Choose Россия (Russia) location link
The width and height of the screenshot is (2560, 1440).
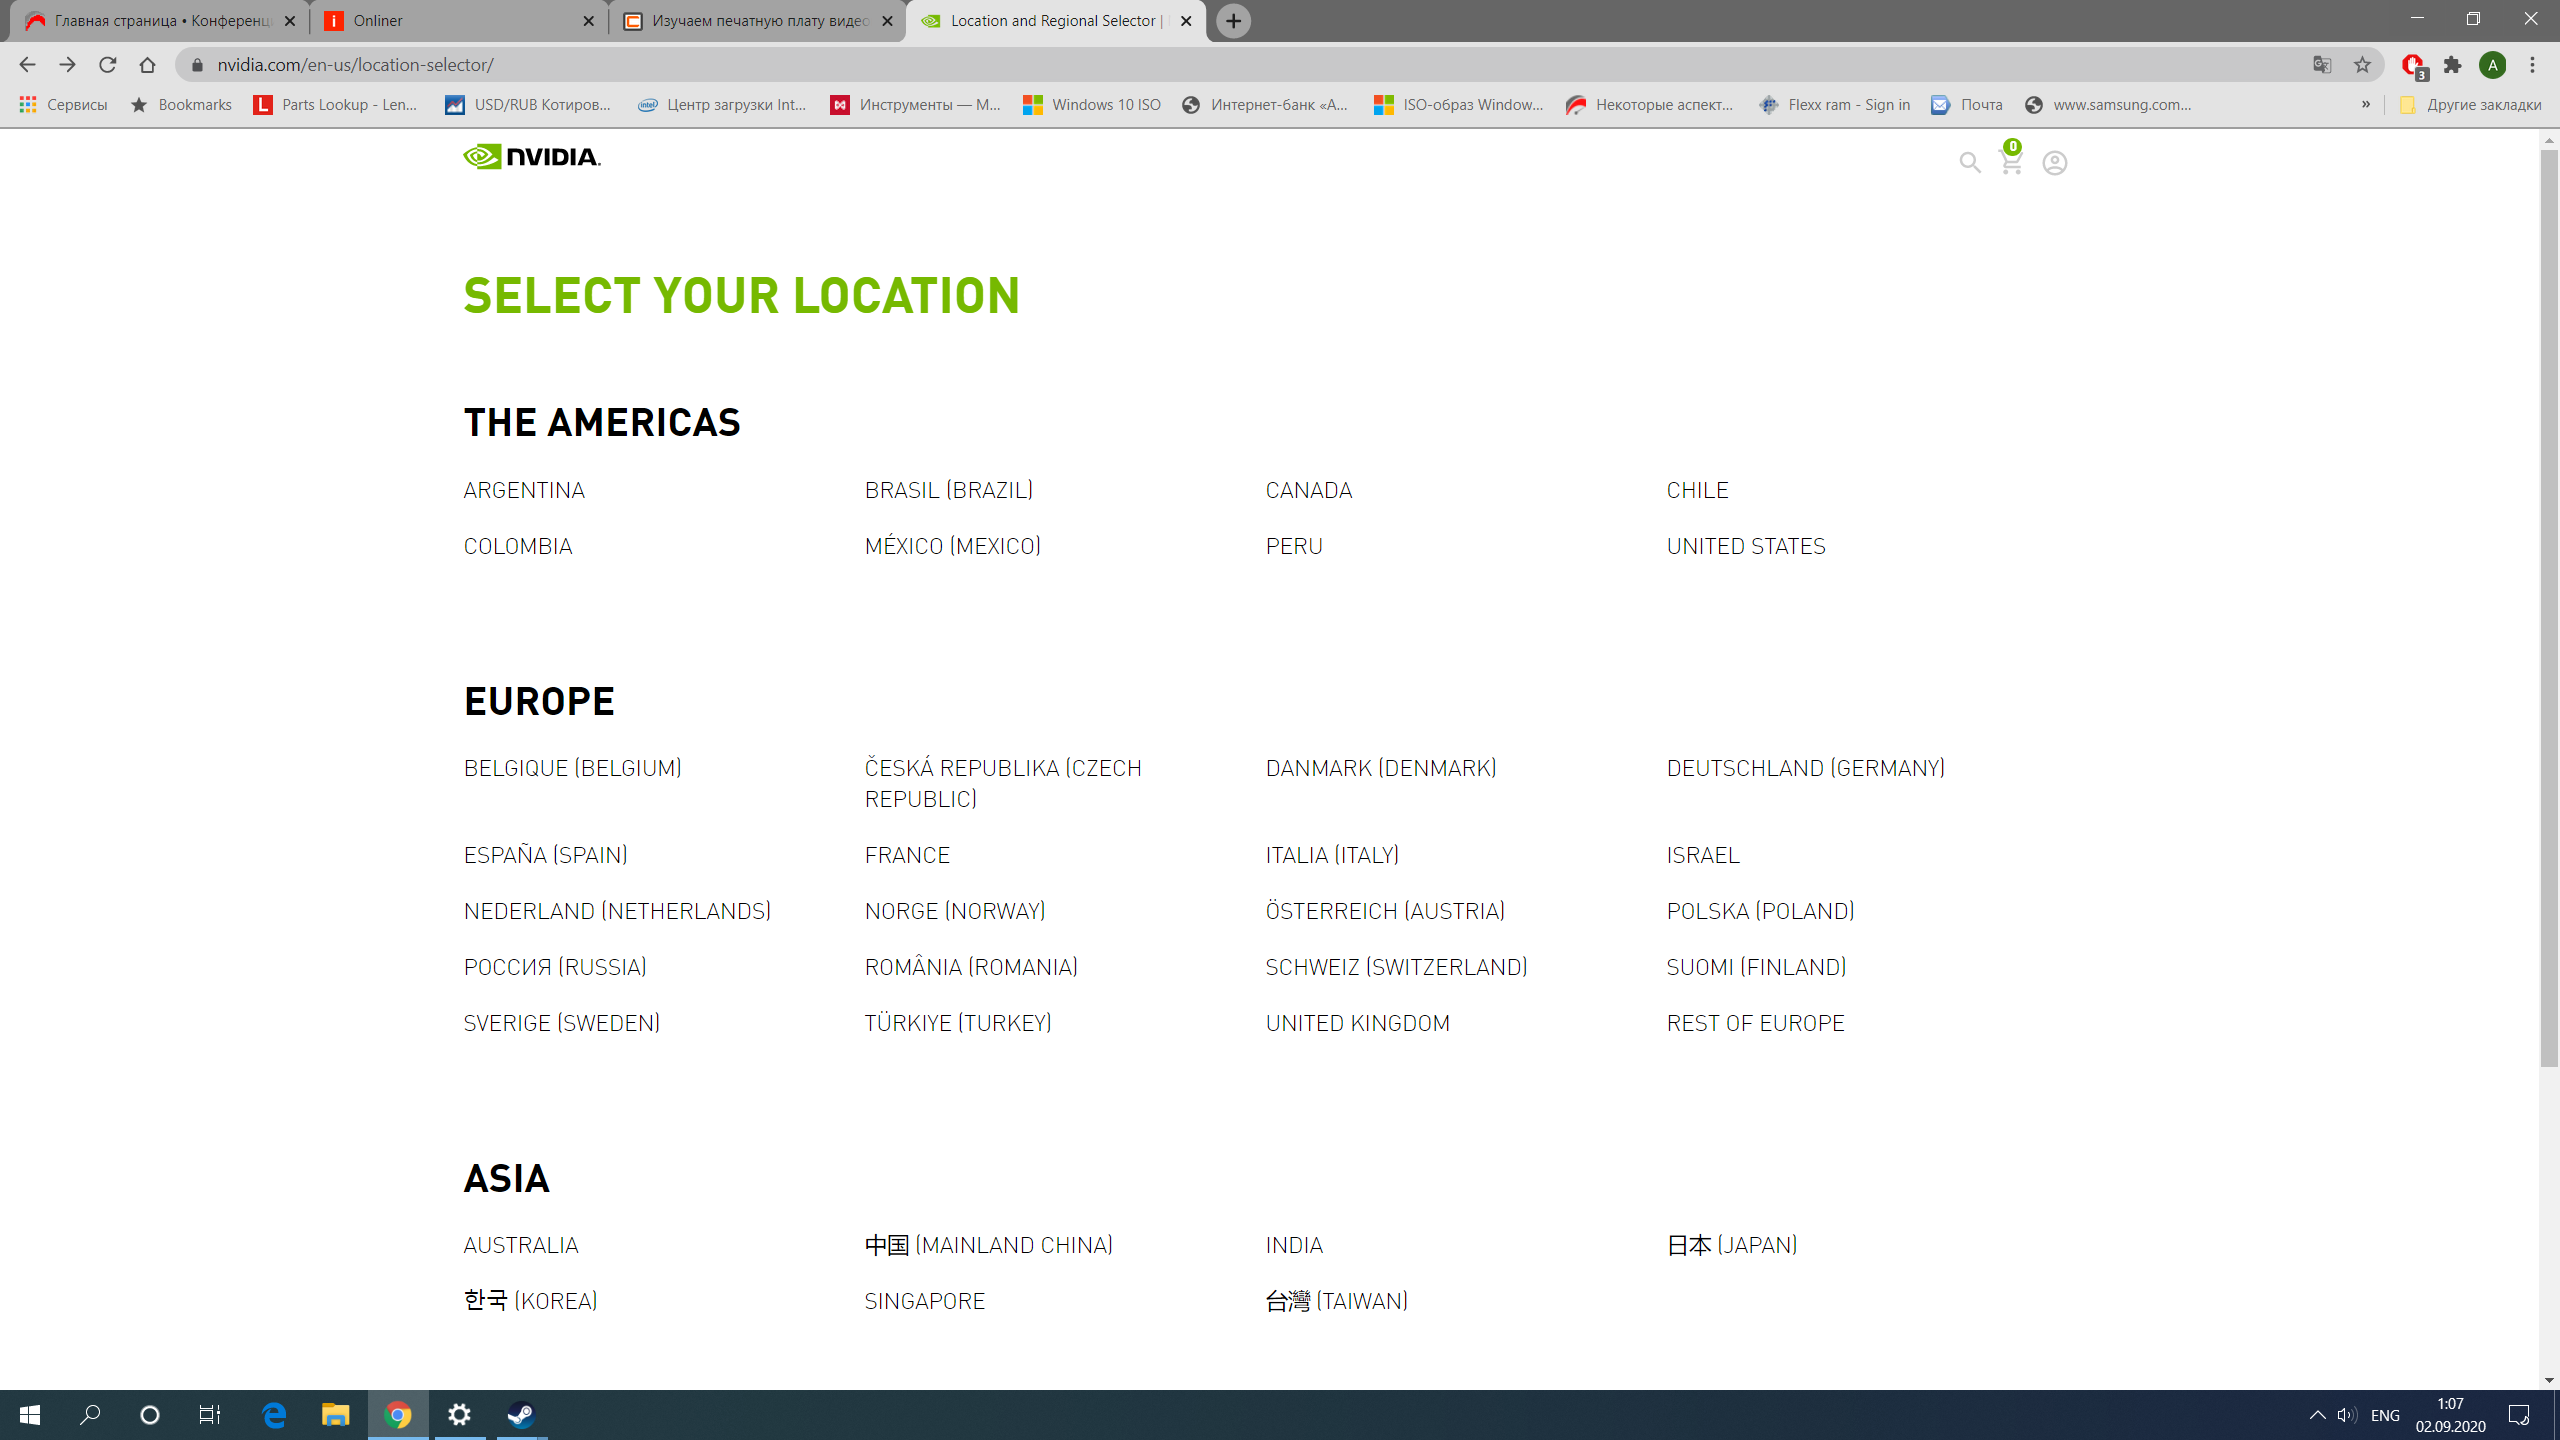[x=554, y=967]
